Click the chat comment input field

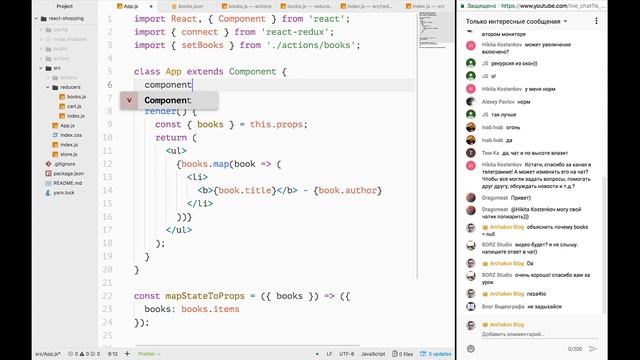tap(539, 334)
